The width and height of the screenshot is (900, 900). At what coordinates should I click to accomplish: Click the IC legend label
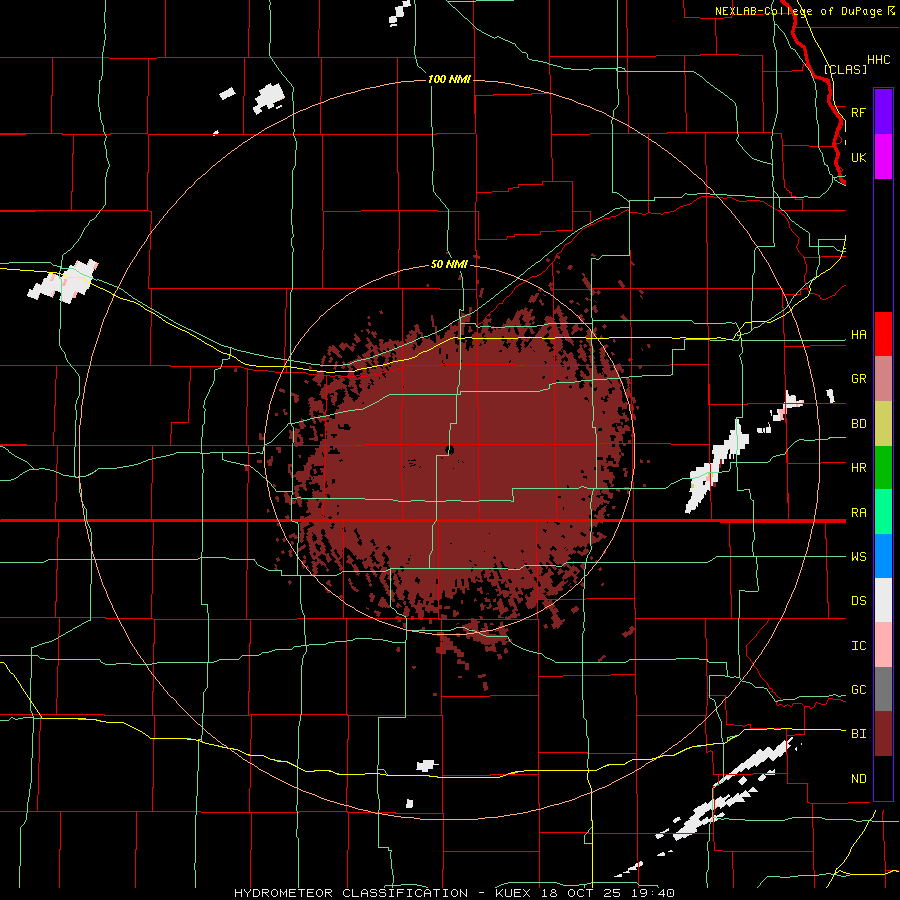coord(858,646)
